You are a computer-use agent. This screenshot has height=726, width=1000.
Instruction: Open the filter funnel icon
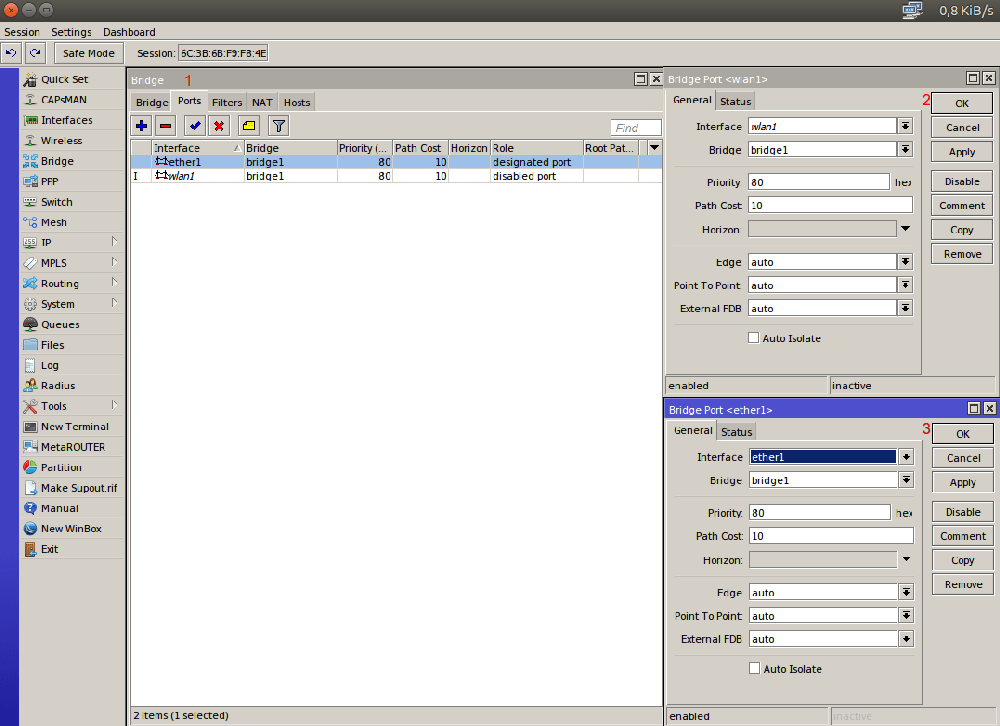click(279, 125)
